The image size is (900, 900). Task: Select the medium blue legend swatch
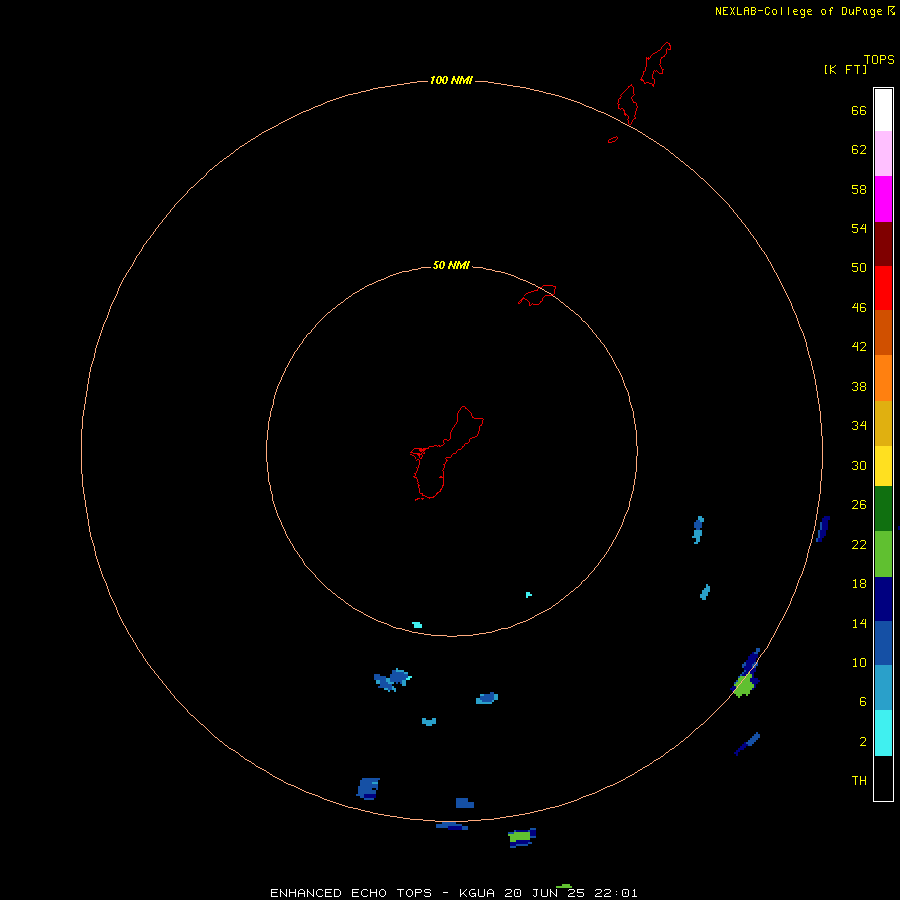click(883, 643)
